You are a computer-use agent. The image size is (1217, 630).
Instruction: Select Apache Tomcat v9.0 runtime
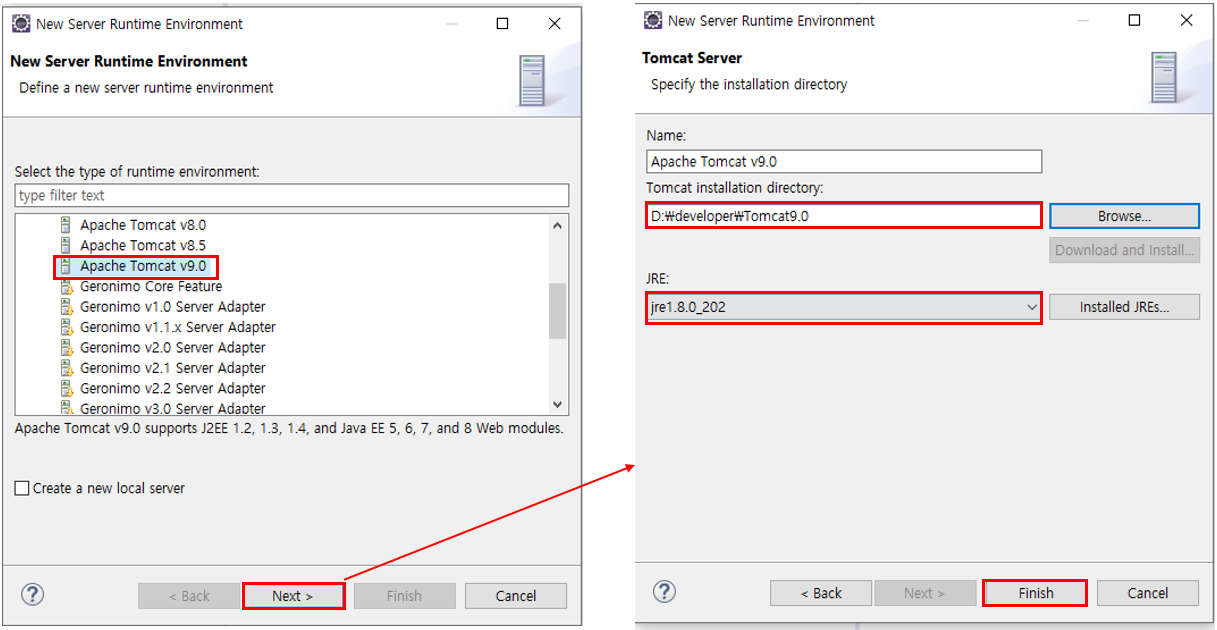coord(143,266)
